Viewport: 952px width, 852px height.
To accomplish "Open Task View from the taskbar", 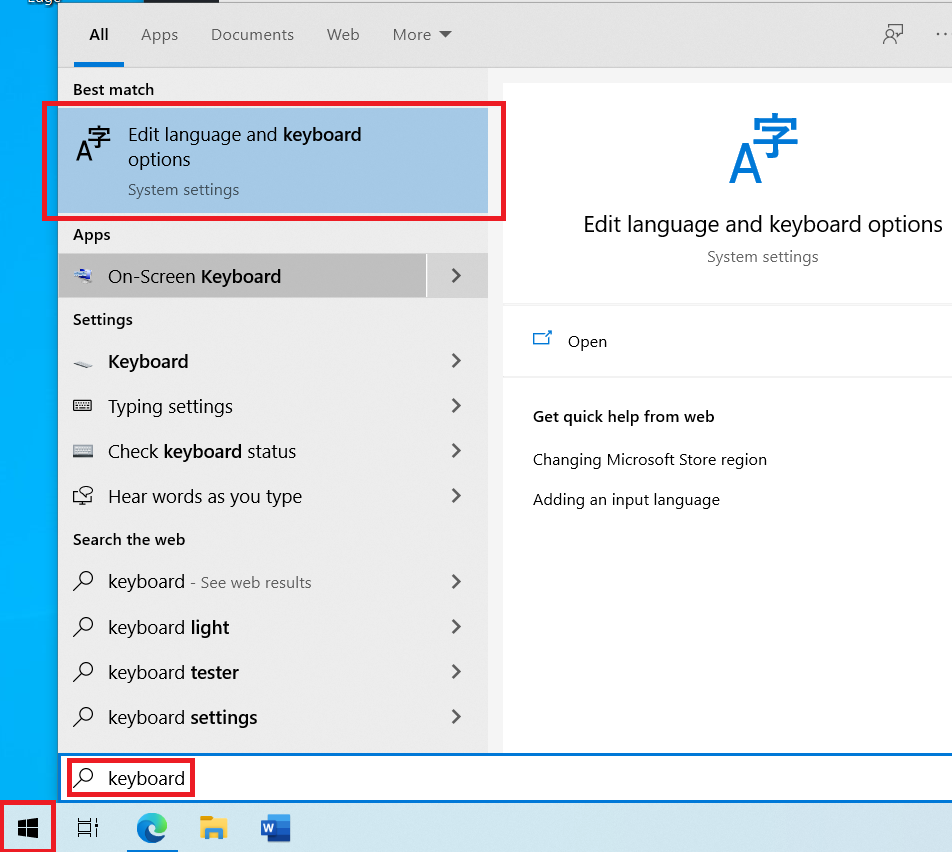I will (88, 827).
